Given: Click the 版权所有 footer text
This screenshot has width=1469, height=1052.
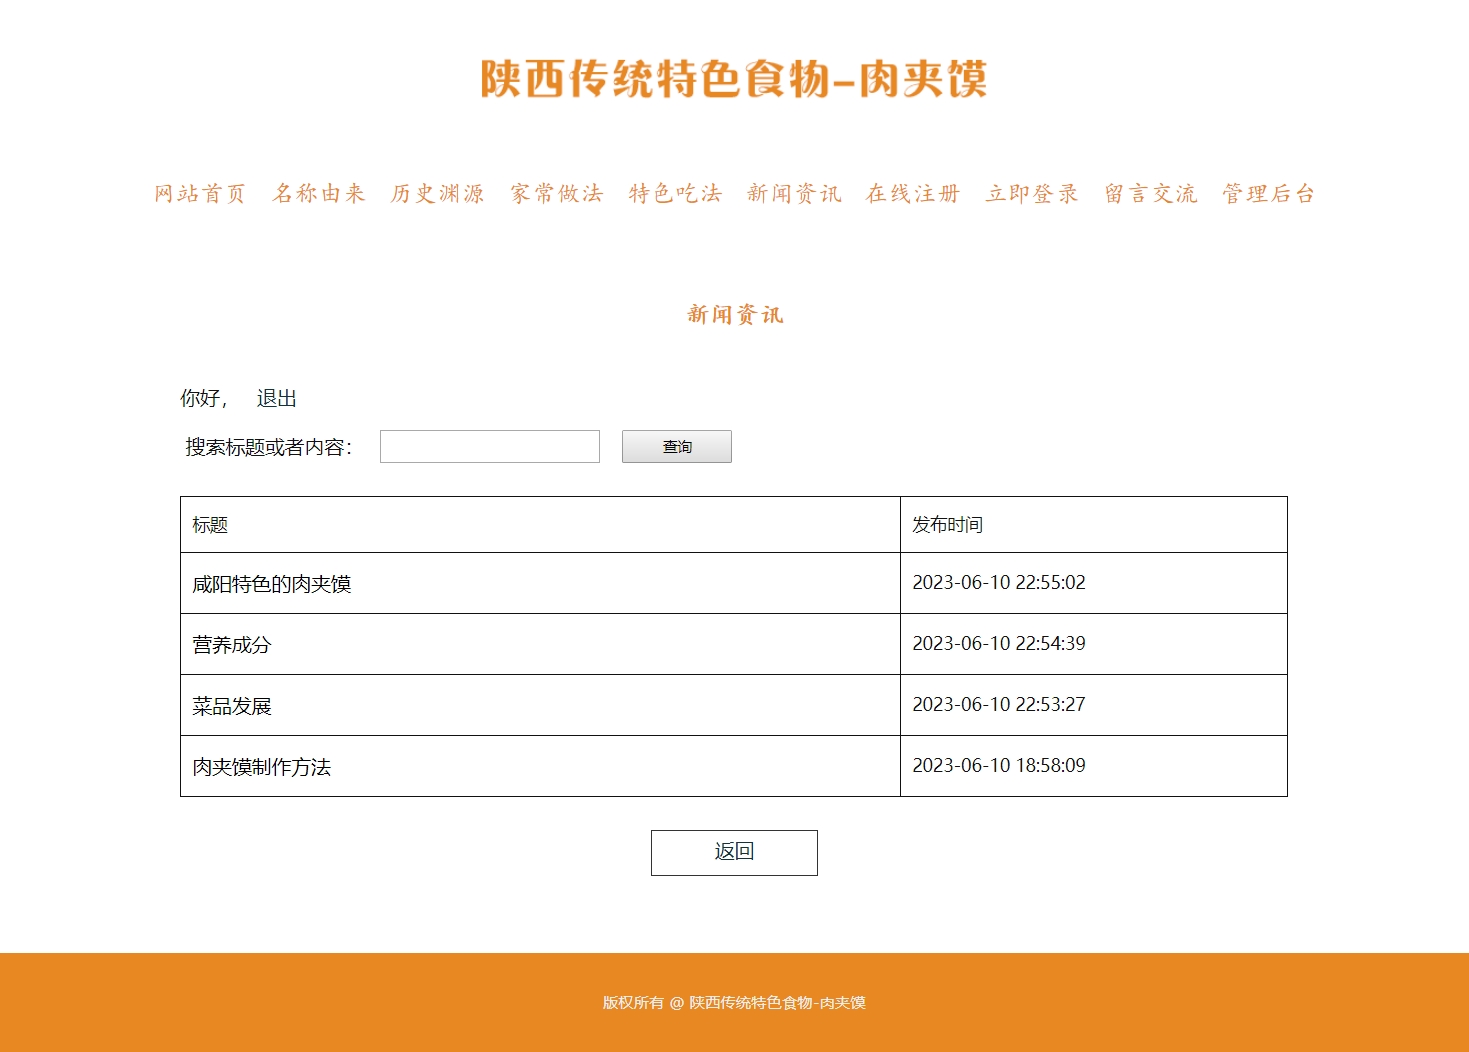Looking at the screenshot, I should 734,1003.
